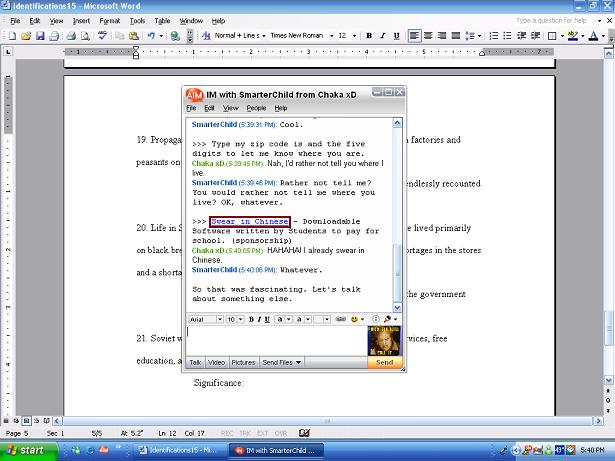Click the IM with SmarterChild taskbar button
Image resolution: width=615 pixels, height=461 pixels.
(x=276, y=450)
